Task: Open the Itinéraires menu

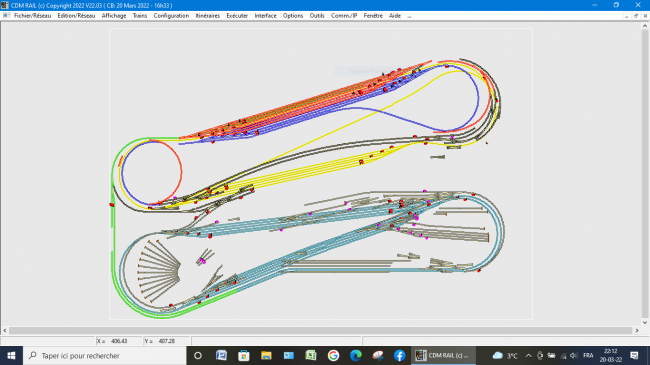Action: tap(208, 16)
